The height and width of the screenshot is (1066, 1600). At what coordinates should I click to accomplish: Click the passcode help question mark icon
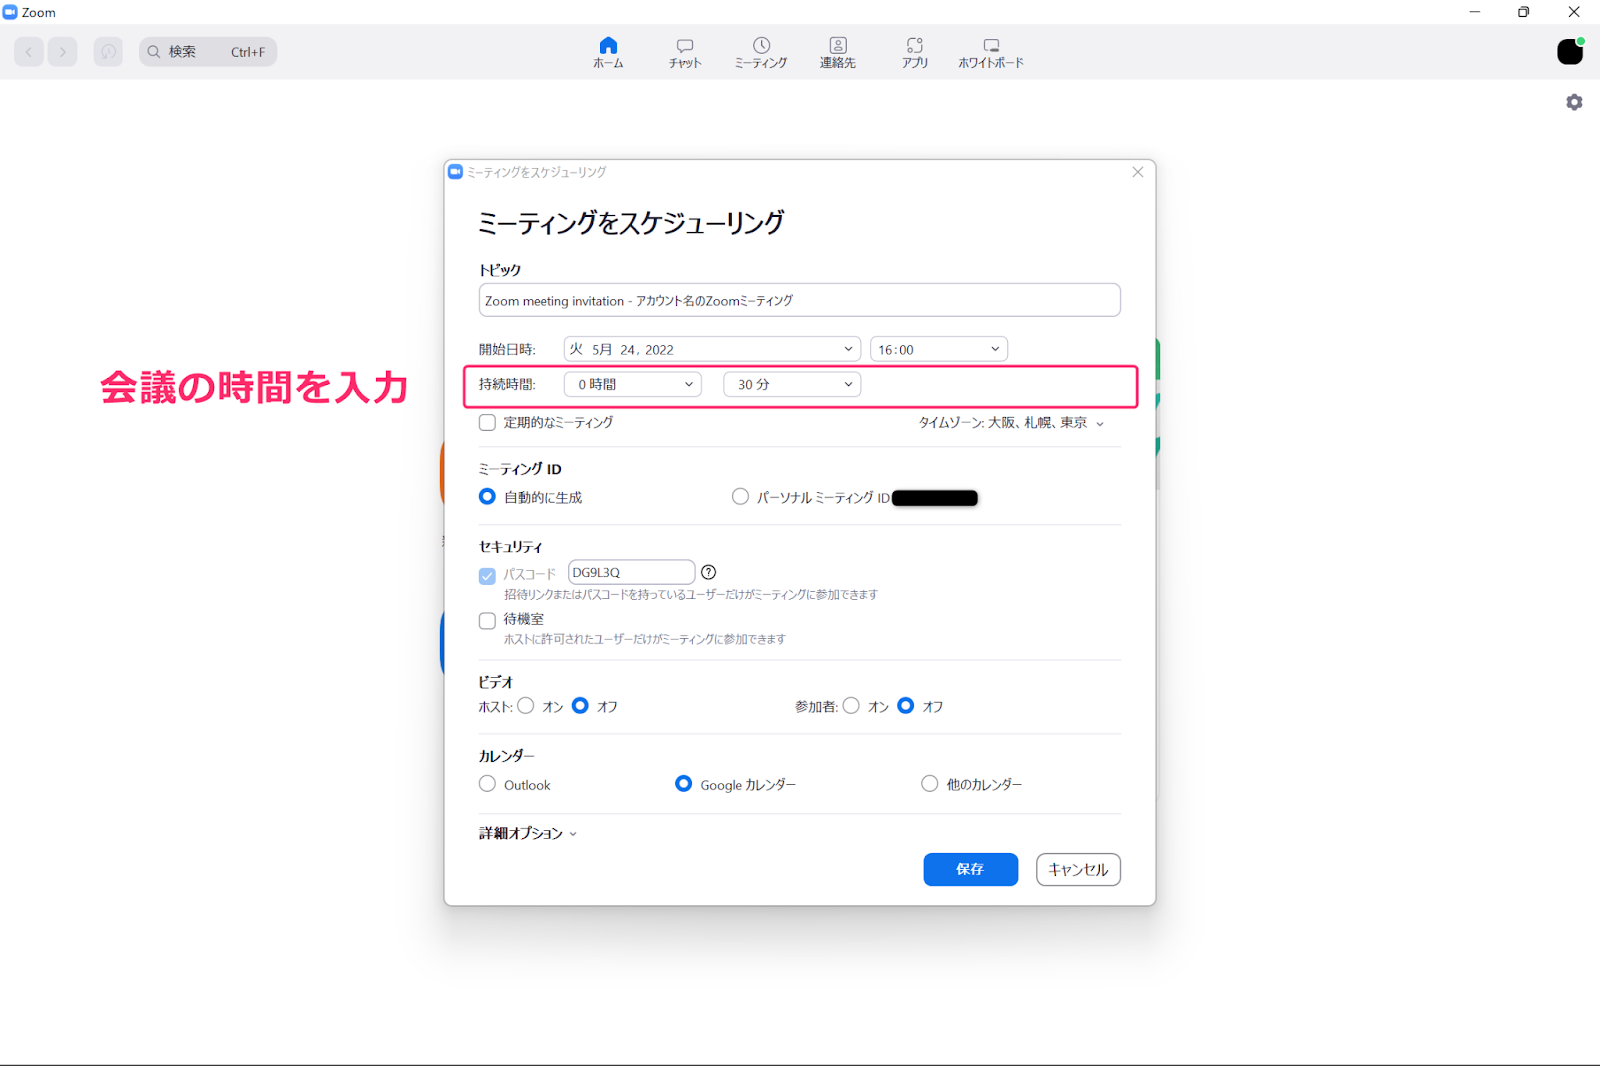tap(708, 572)
